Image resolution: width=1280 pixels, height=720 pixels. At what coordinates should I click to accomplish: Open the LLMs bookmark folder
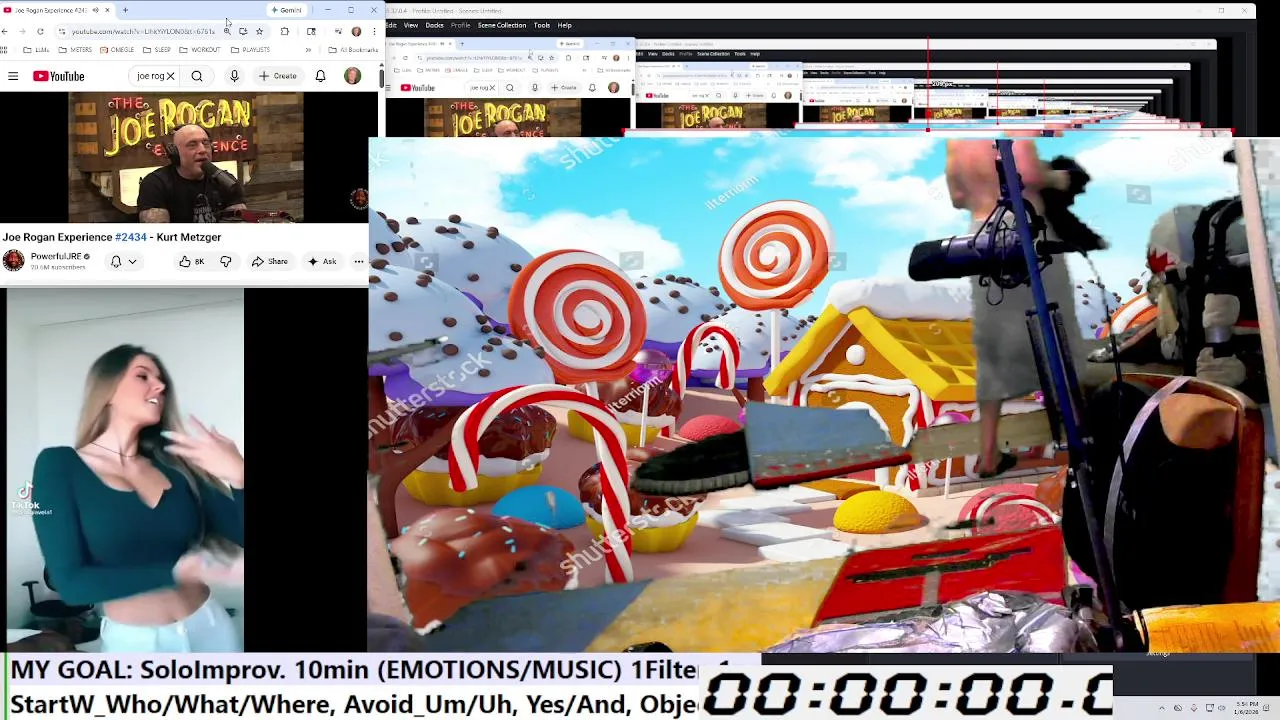tap(37, 49)
